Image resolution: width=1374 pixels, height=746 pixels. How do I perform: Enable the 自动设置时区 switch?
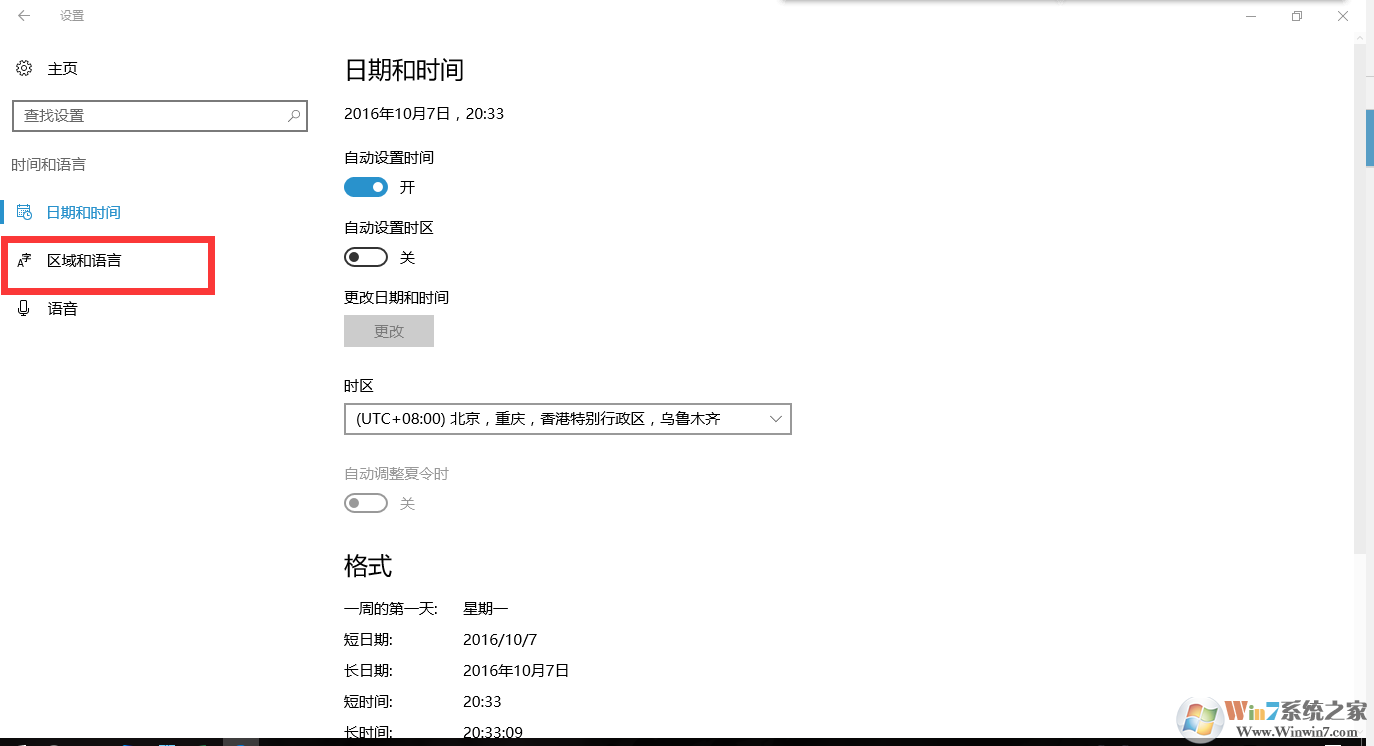(365, 257)
